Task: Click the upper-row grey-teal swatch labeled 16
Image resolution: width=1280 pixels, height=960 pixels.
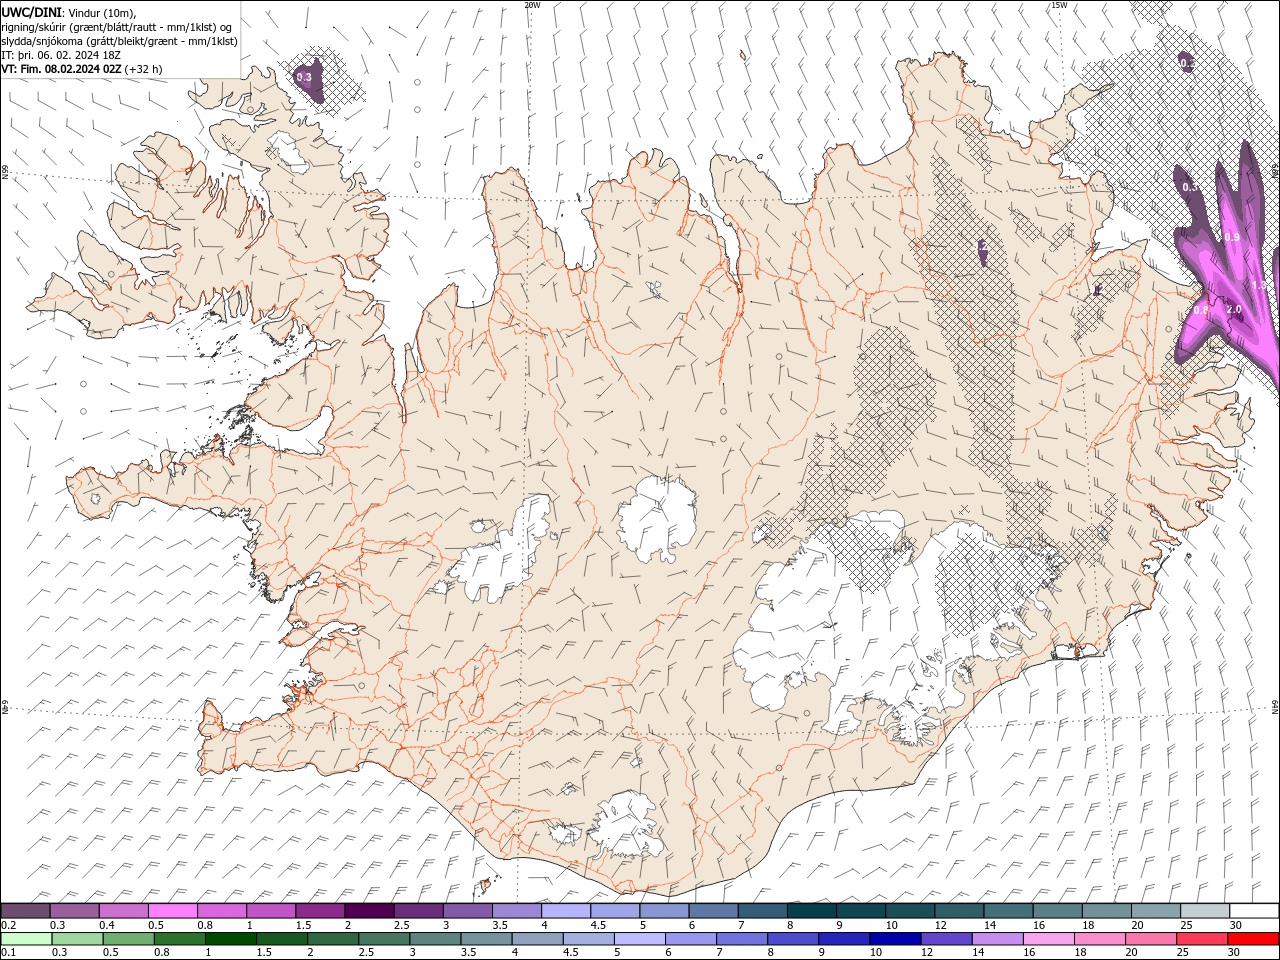Action: click(1058, 911)
